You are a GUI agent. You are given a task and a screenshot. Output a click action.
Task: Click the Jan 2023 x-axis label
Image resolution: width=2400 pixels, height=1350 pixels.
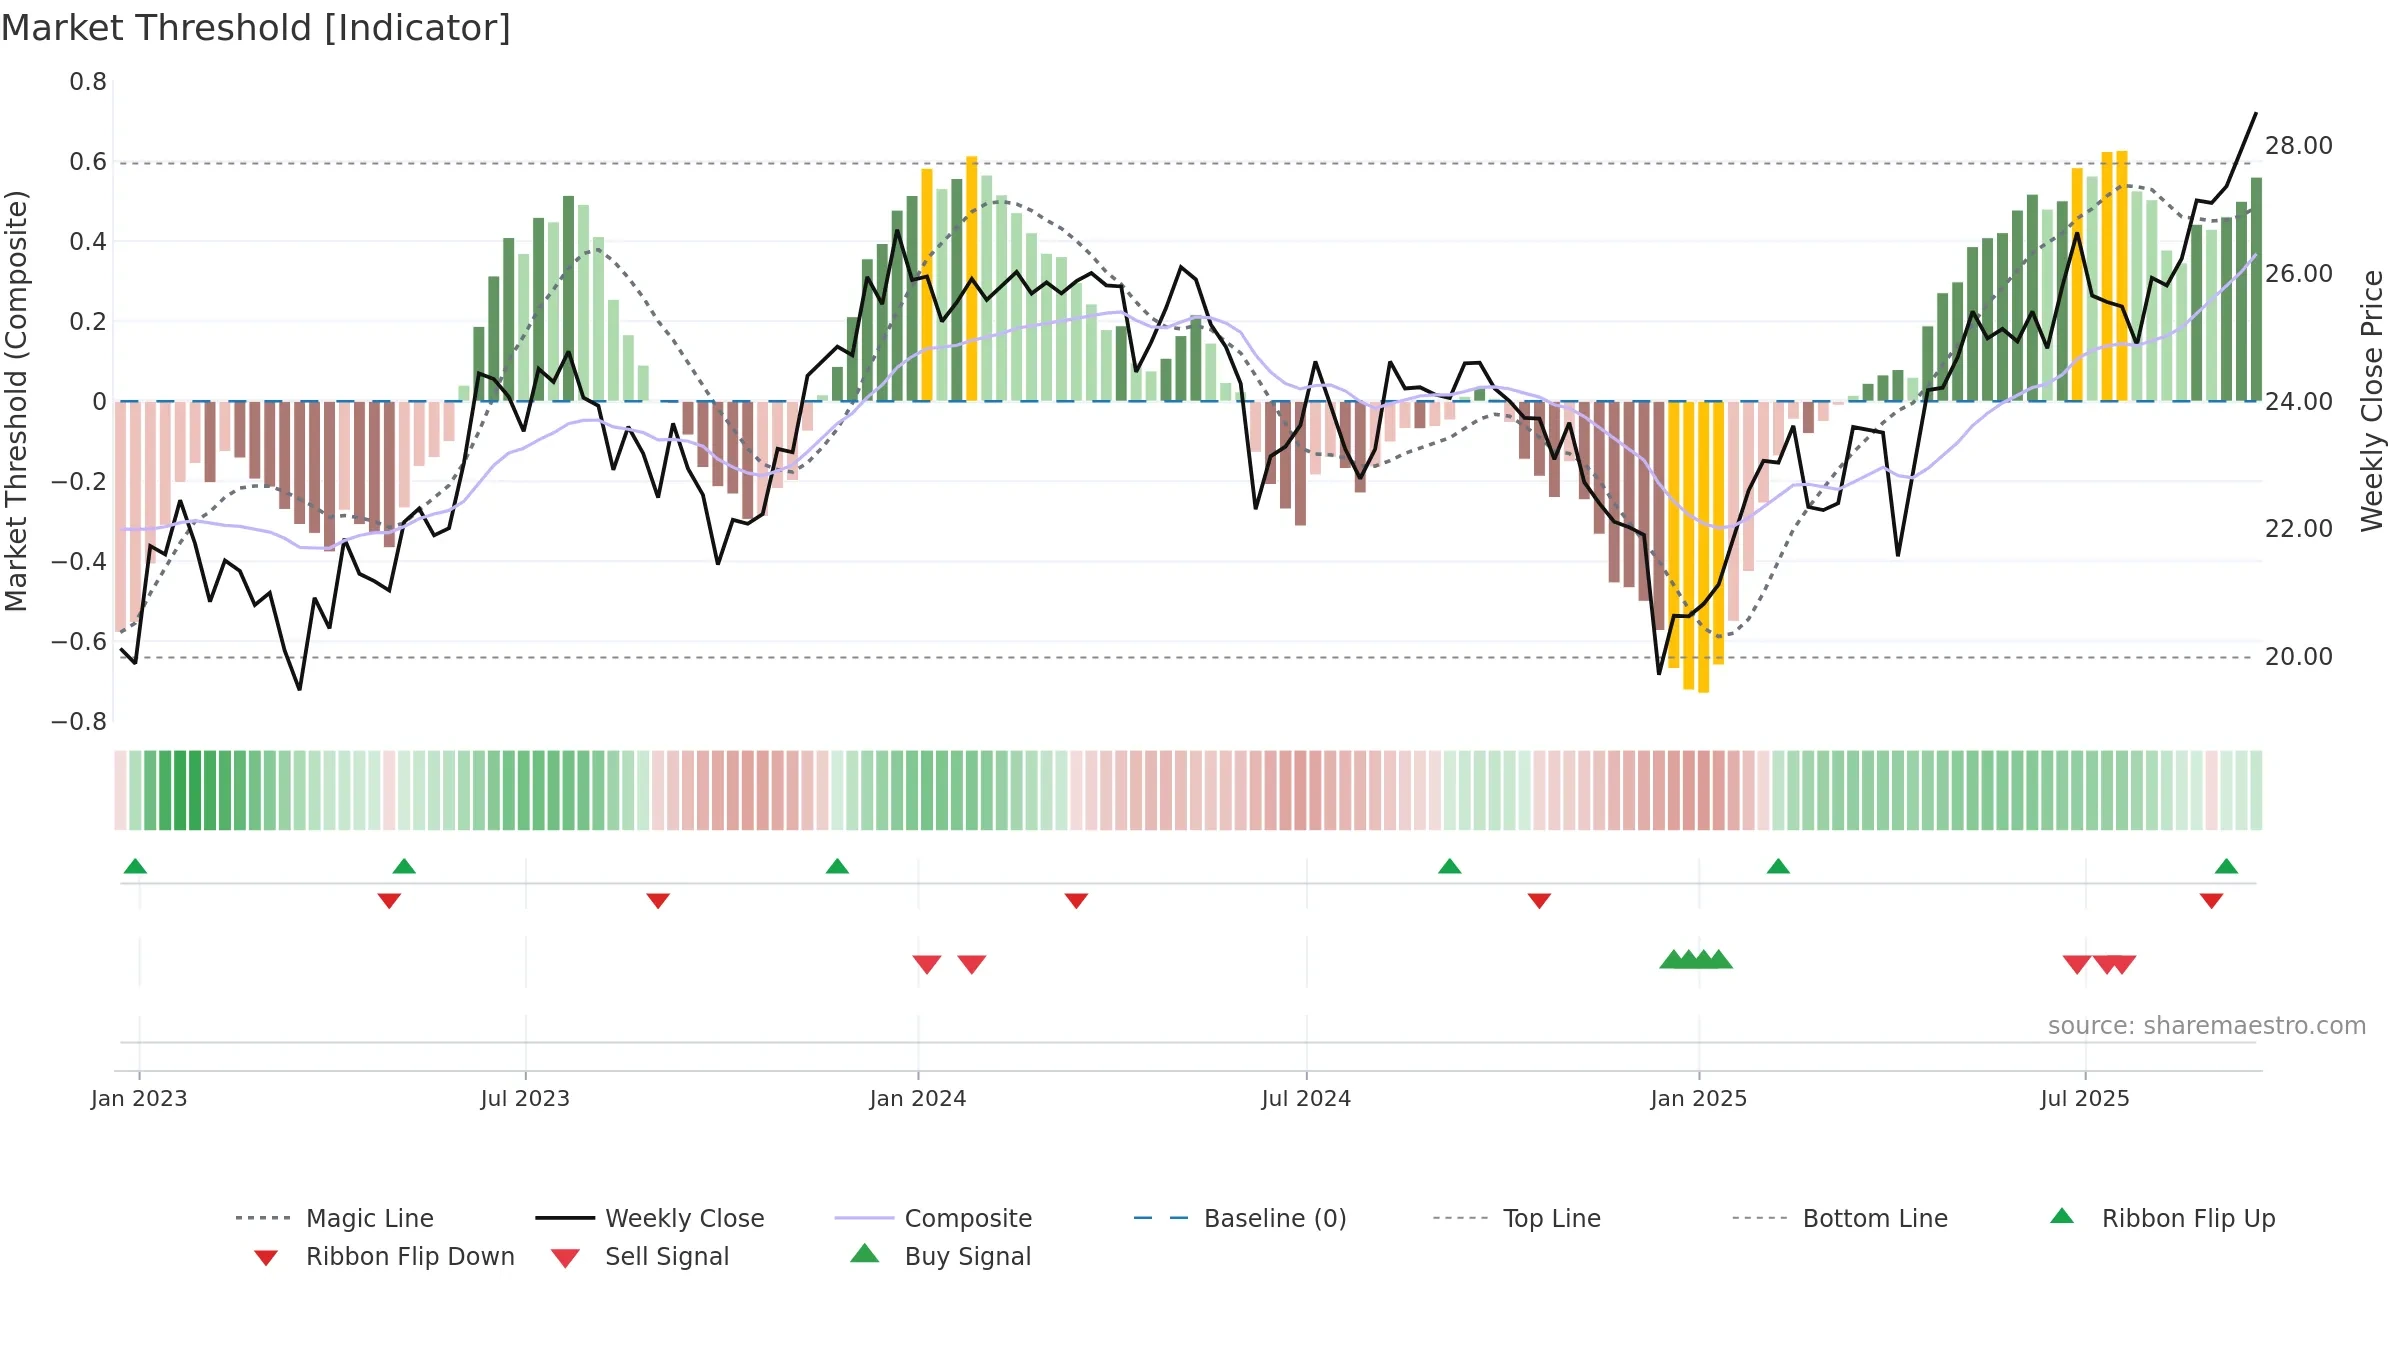click(139, 1099)
